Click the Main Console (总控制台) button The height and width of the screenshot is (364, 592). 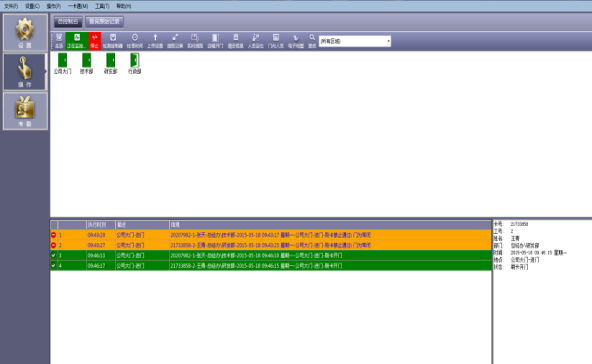pyautogui.click(x=68, y=22)
